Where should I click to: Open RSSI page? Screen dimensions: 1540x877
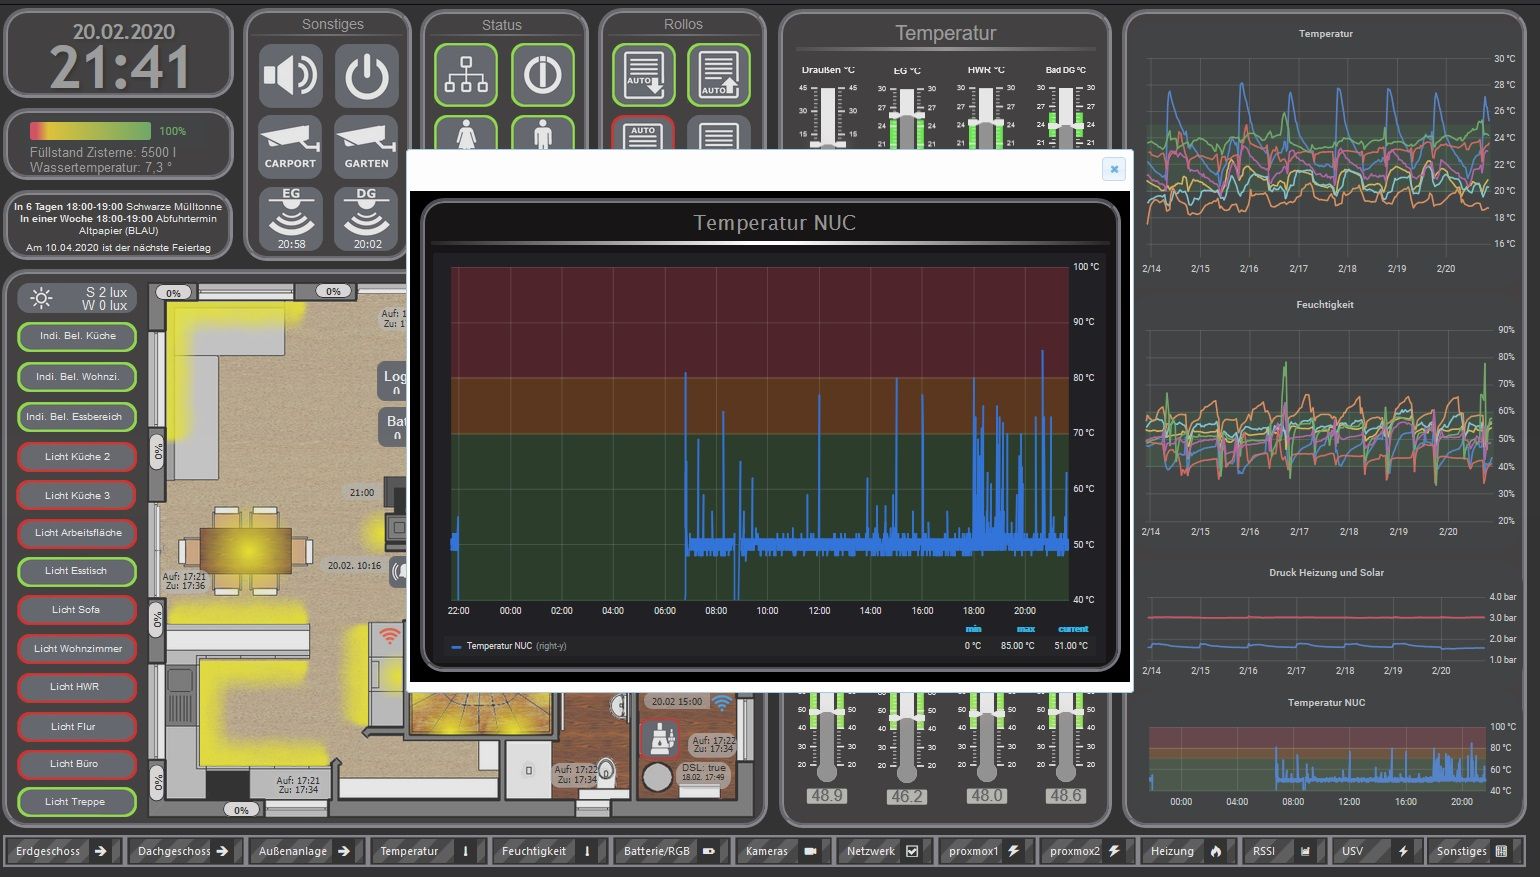(1284, 851)
